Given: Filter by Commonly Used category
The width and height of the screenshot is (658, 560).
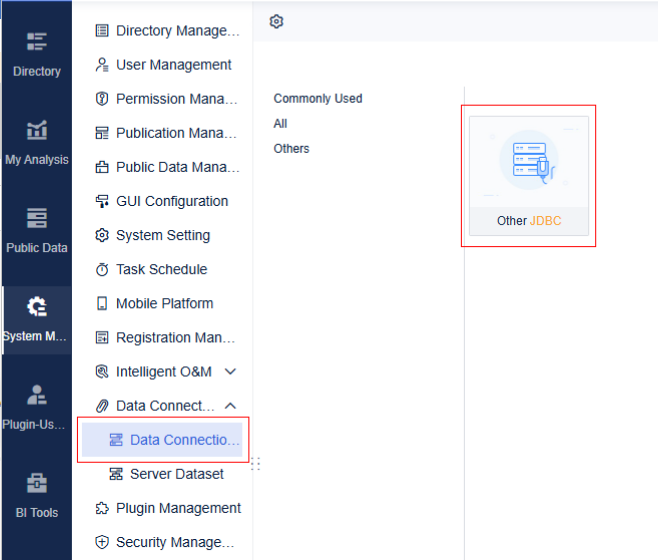Looking at the screenshot, I should (318, 99).
